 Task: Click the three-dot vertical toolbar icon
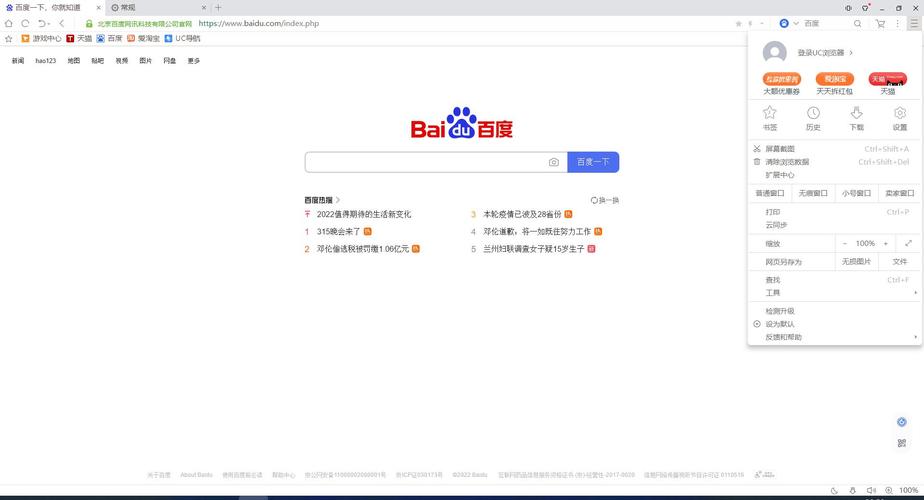[897, 24]
